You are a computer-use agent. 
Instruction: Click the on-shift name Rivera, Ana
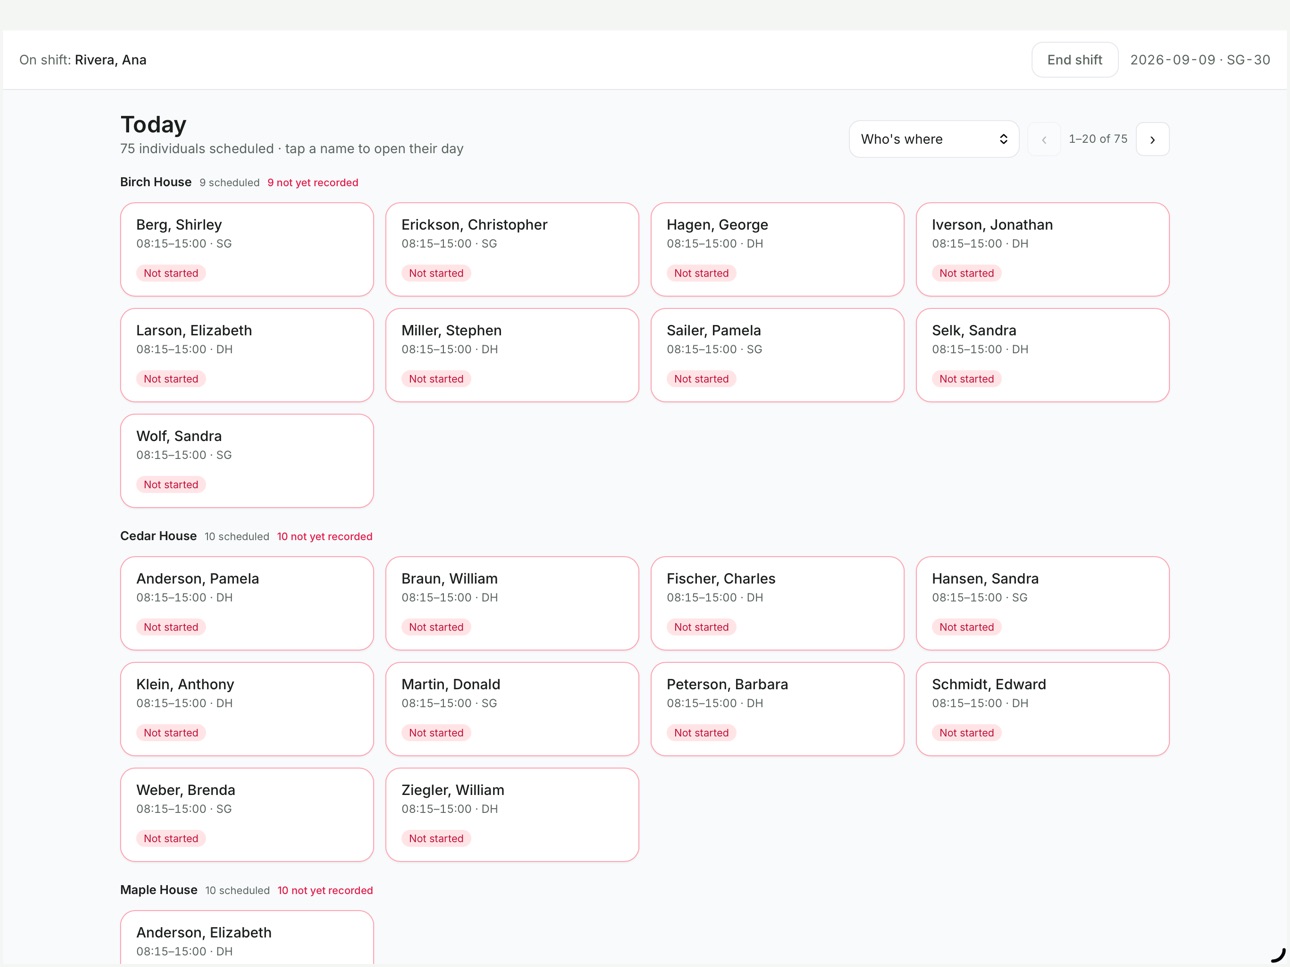point(111,60)
